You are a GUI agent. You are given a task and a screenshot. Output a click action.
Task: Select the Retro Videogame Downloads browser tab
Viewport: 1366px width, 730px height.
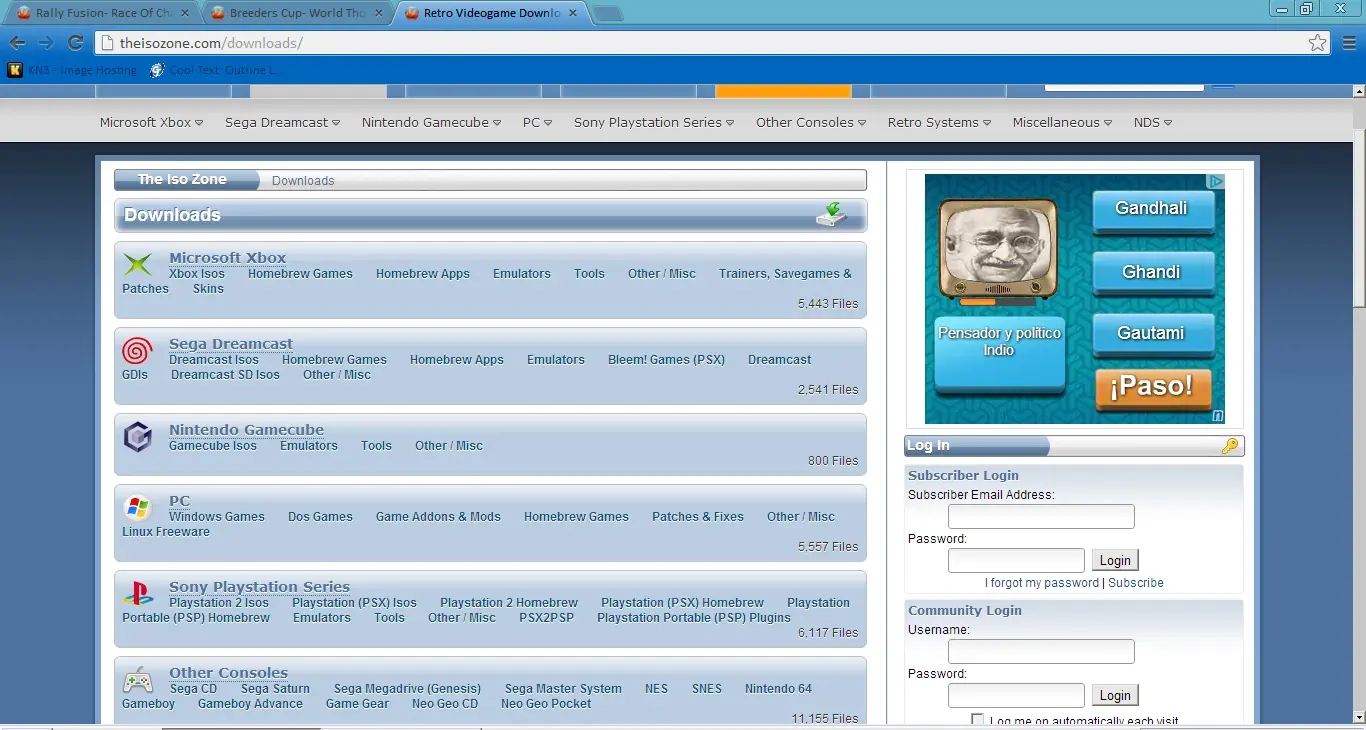click(490, 14)
